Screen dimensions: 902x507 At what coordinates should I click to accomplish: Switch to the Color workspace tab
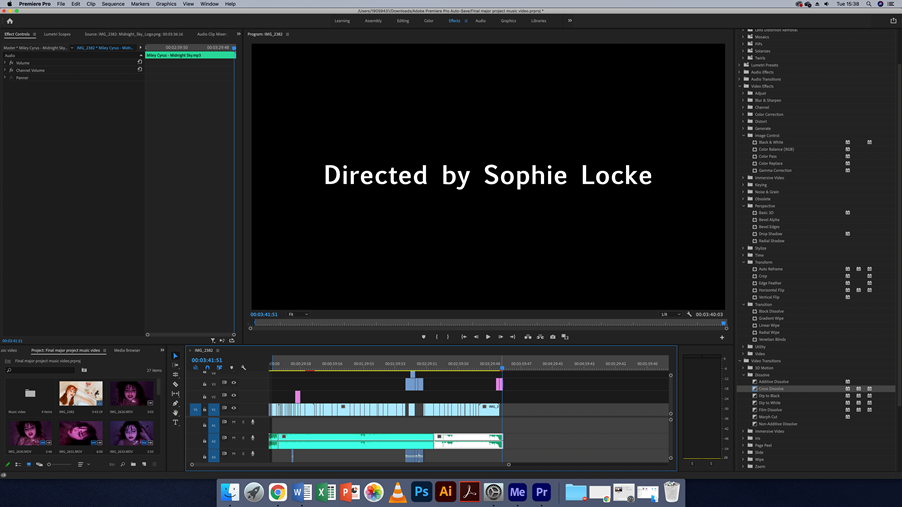[428, 20]
